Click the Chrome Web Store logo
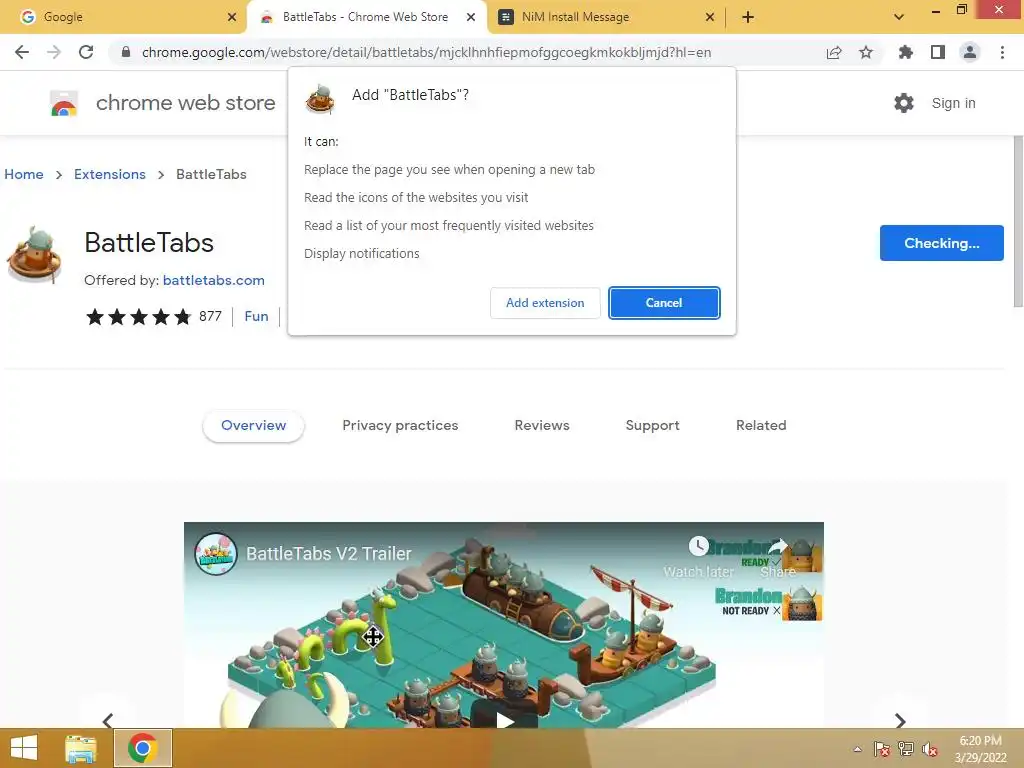Image resolution: width=1024 pixels, height=768 pixels. click(x=64, y=103)
